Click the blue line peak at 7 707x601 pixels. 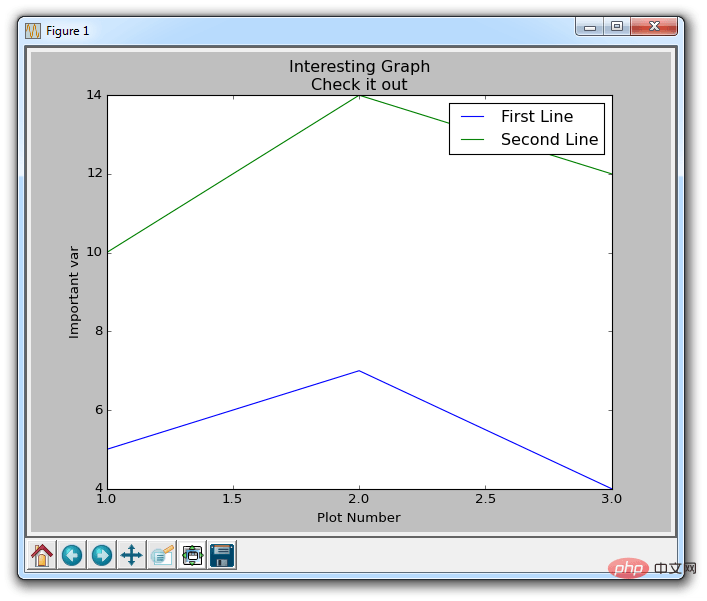tap(359, 371)
